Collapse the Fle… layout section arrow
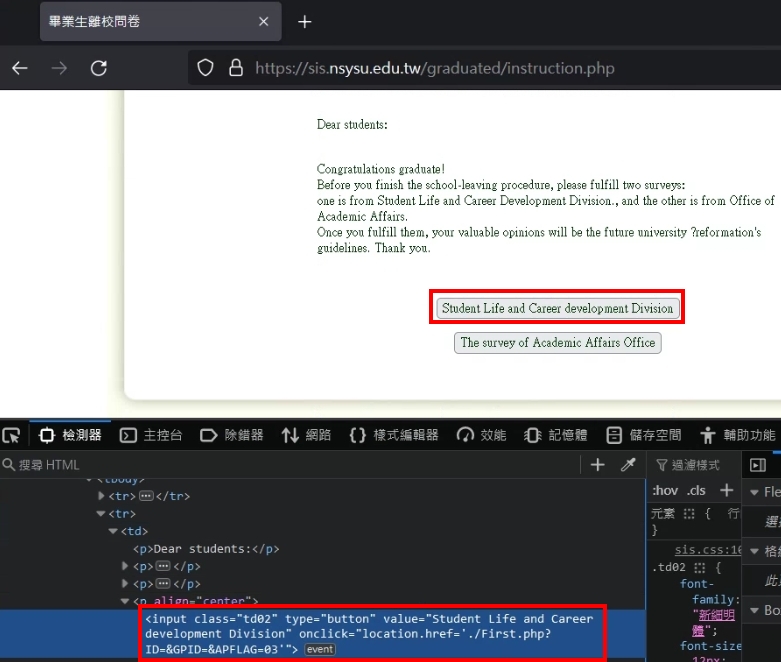This screenshot has height=662, width=781. pyautogui.click(x=755, y=492)
